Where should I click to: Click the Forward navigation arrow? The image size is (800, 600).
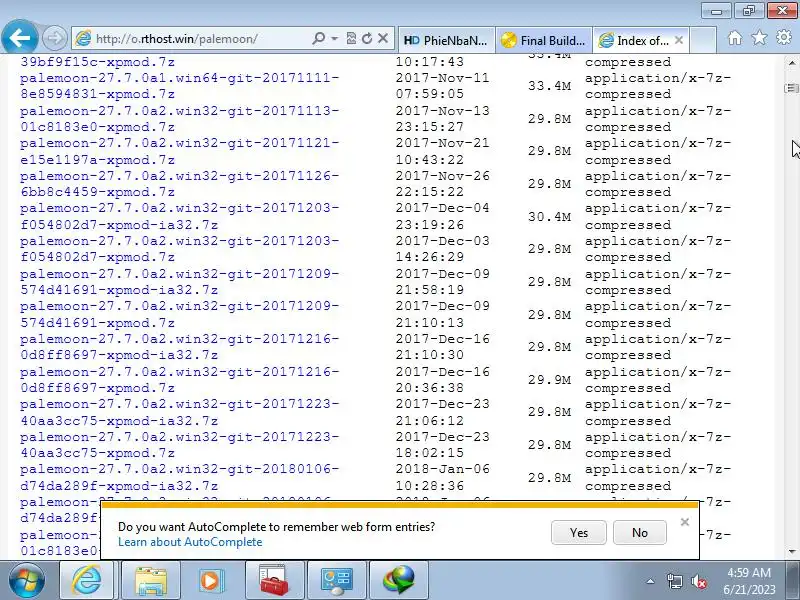55,38
